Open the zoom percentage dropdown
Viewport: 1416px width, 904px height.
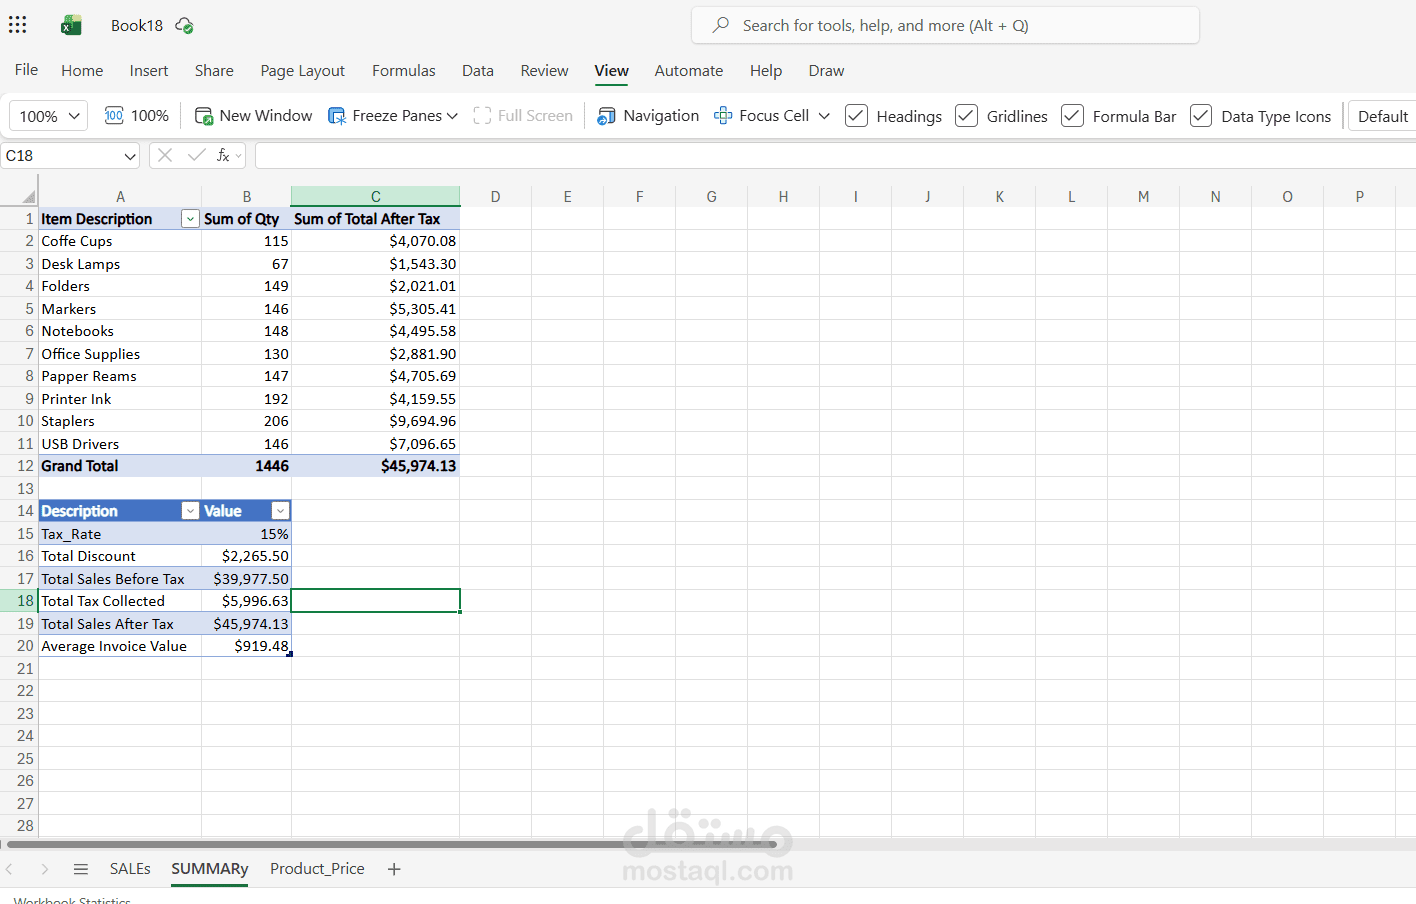click(x=49, y=116)
